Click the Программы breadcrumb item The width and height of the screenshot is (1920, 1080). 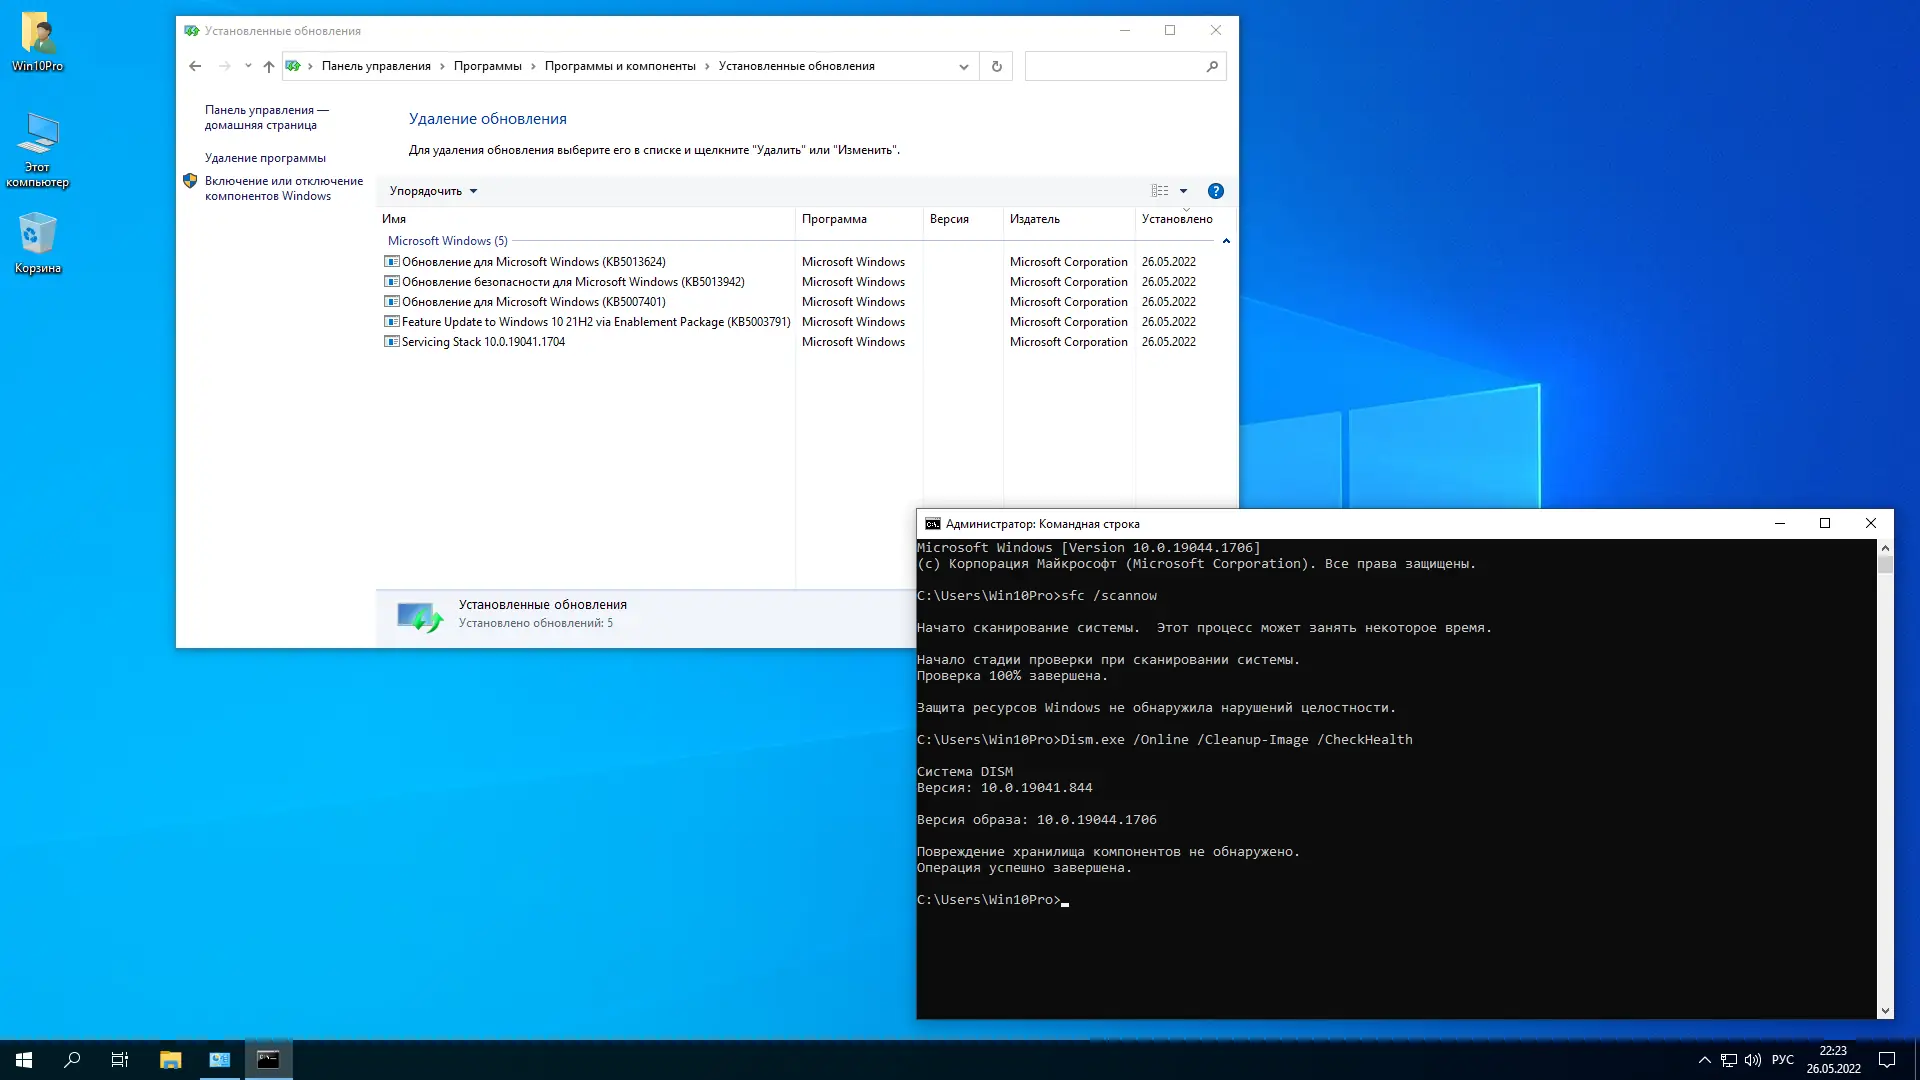[x=487, y=66]
